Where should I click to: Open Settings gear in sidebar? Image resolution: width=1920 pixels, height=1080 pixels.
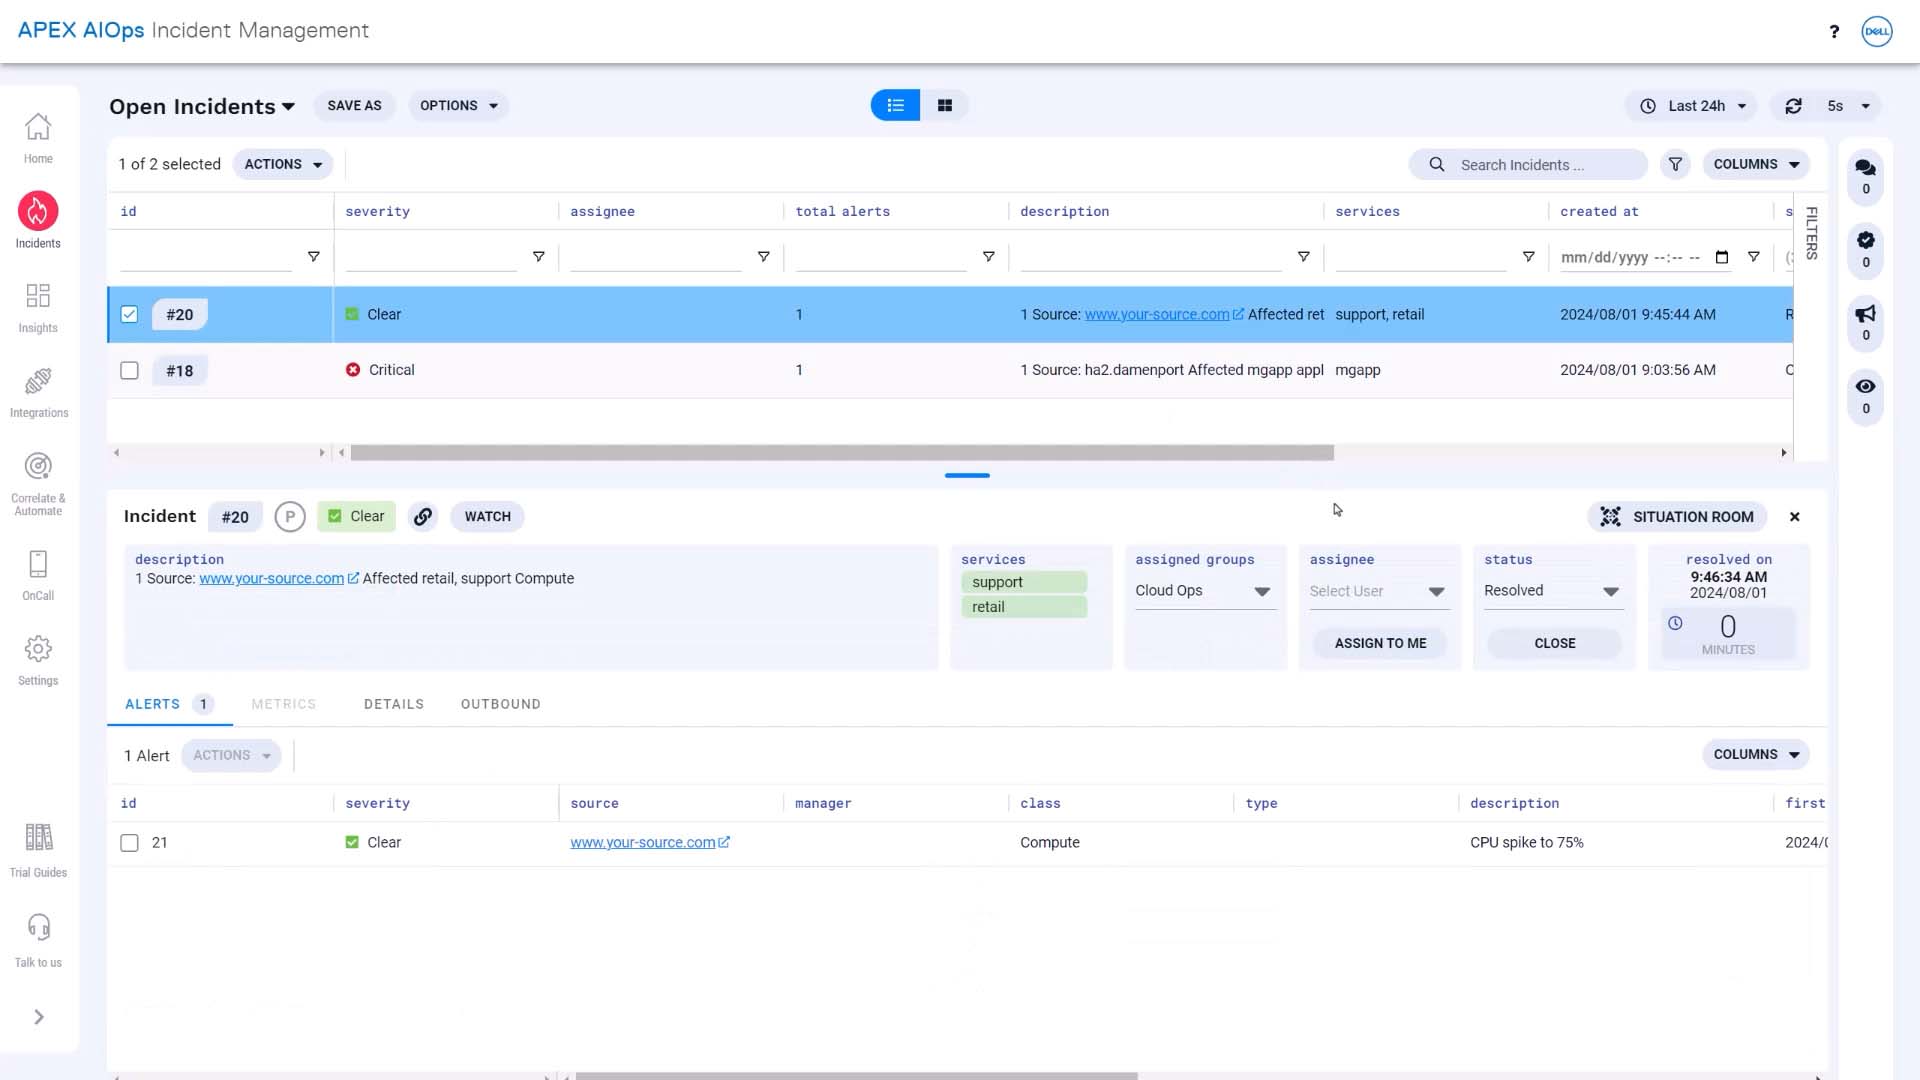[x=38, y=649]
